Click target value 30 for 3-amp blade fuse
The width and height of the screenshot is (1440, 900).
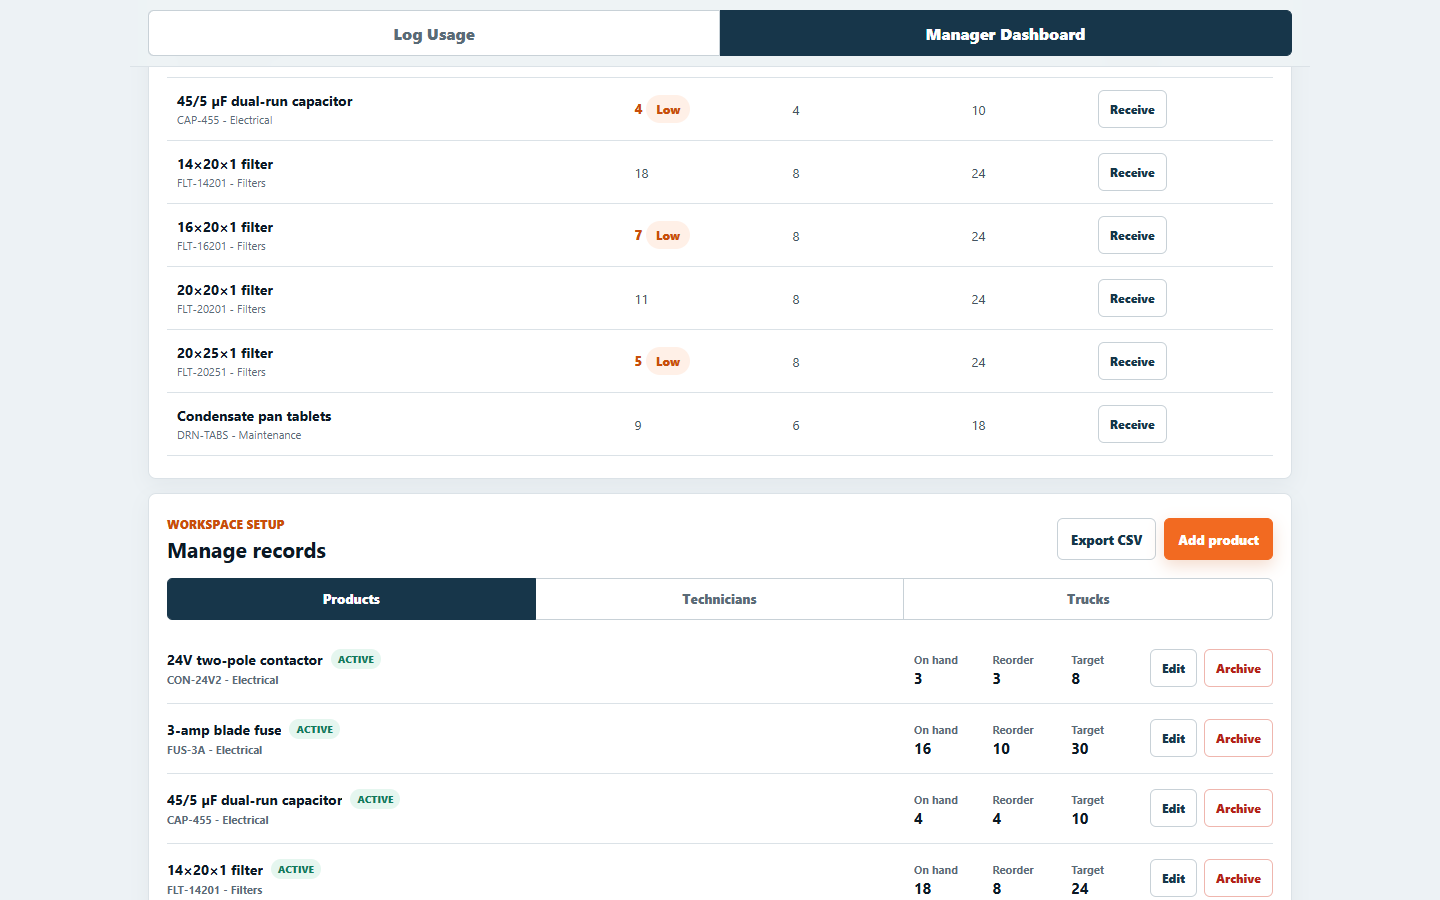pos(1080,749)
